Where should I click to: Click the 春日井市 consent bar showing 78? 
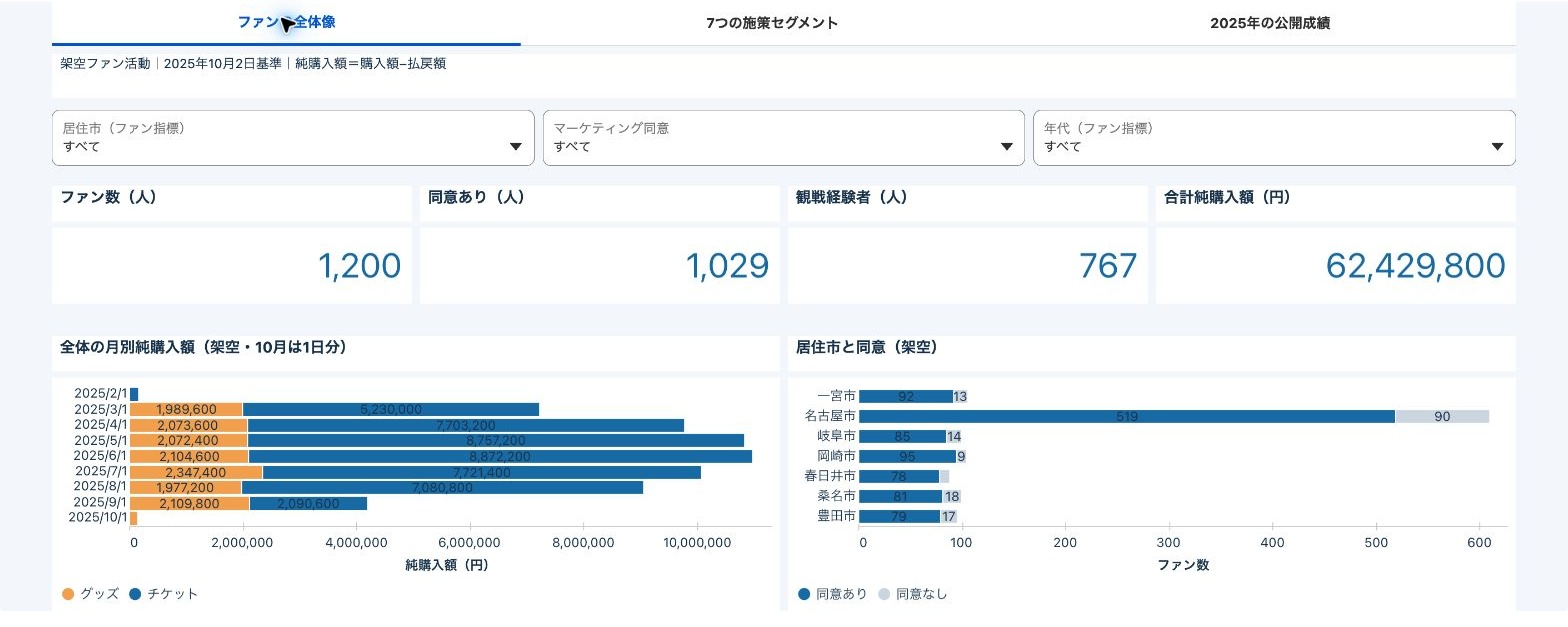[899, 476]
